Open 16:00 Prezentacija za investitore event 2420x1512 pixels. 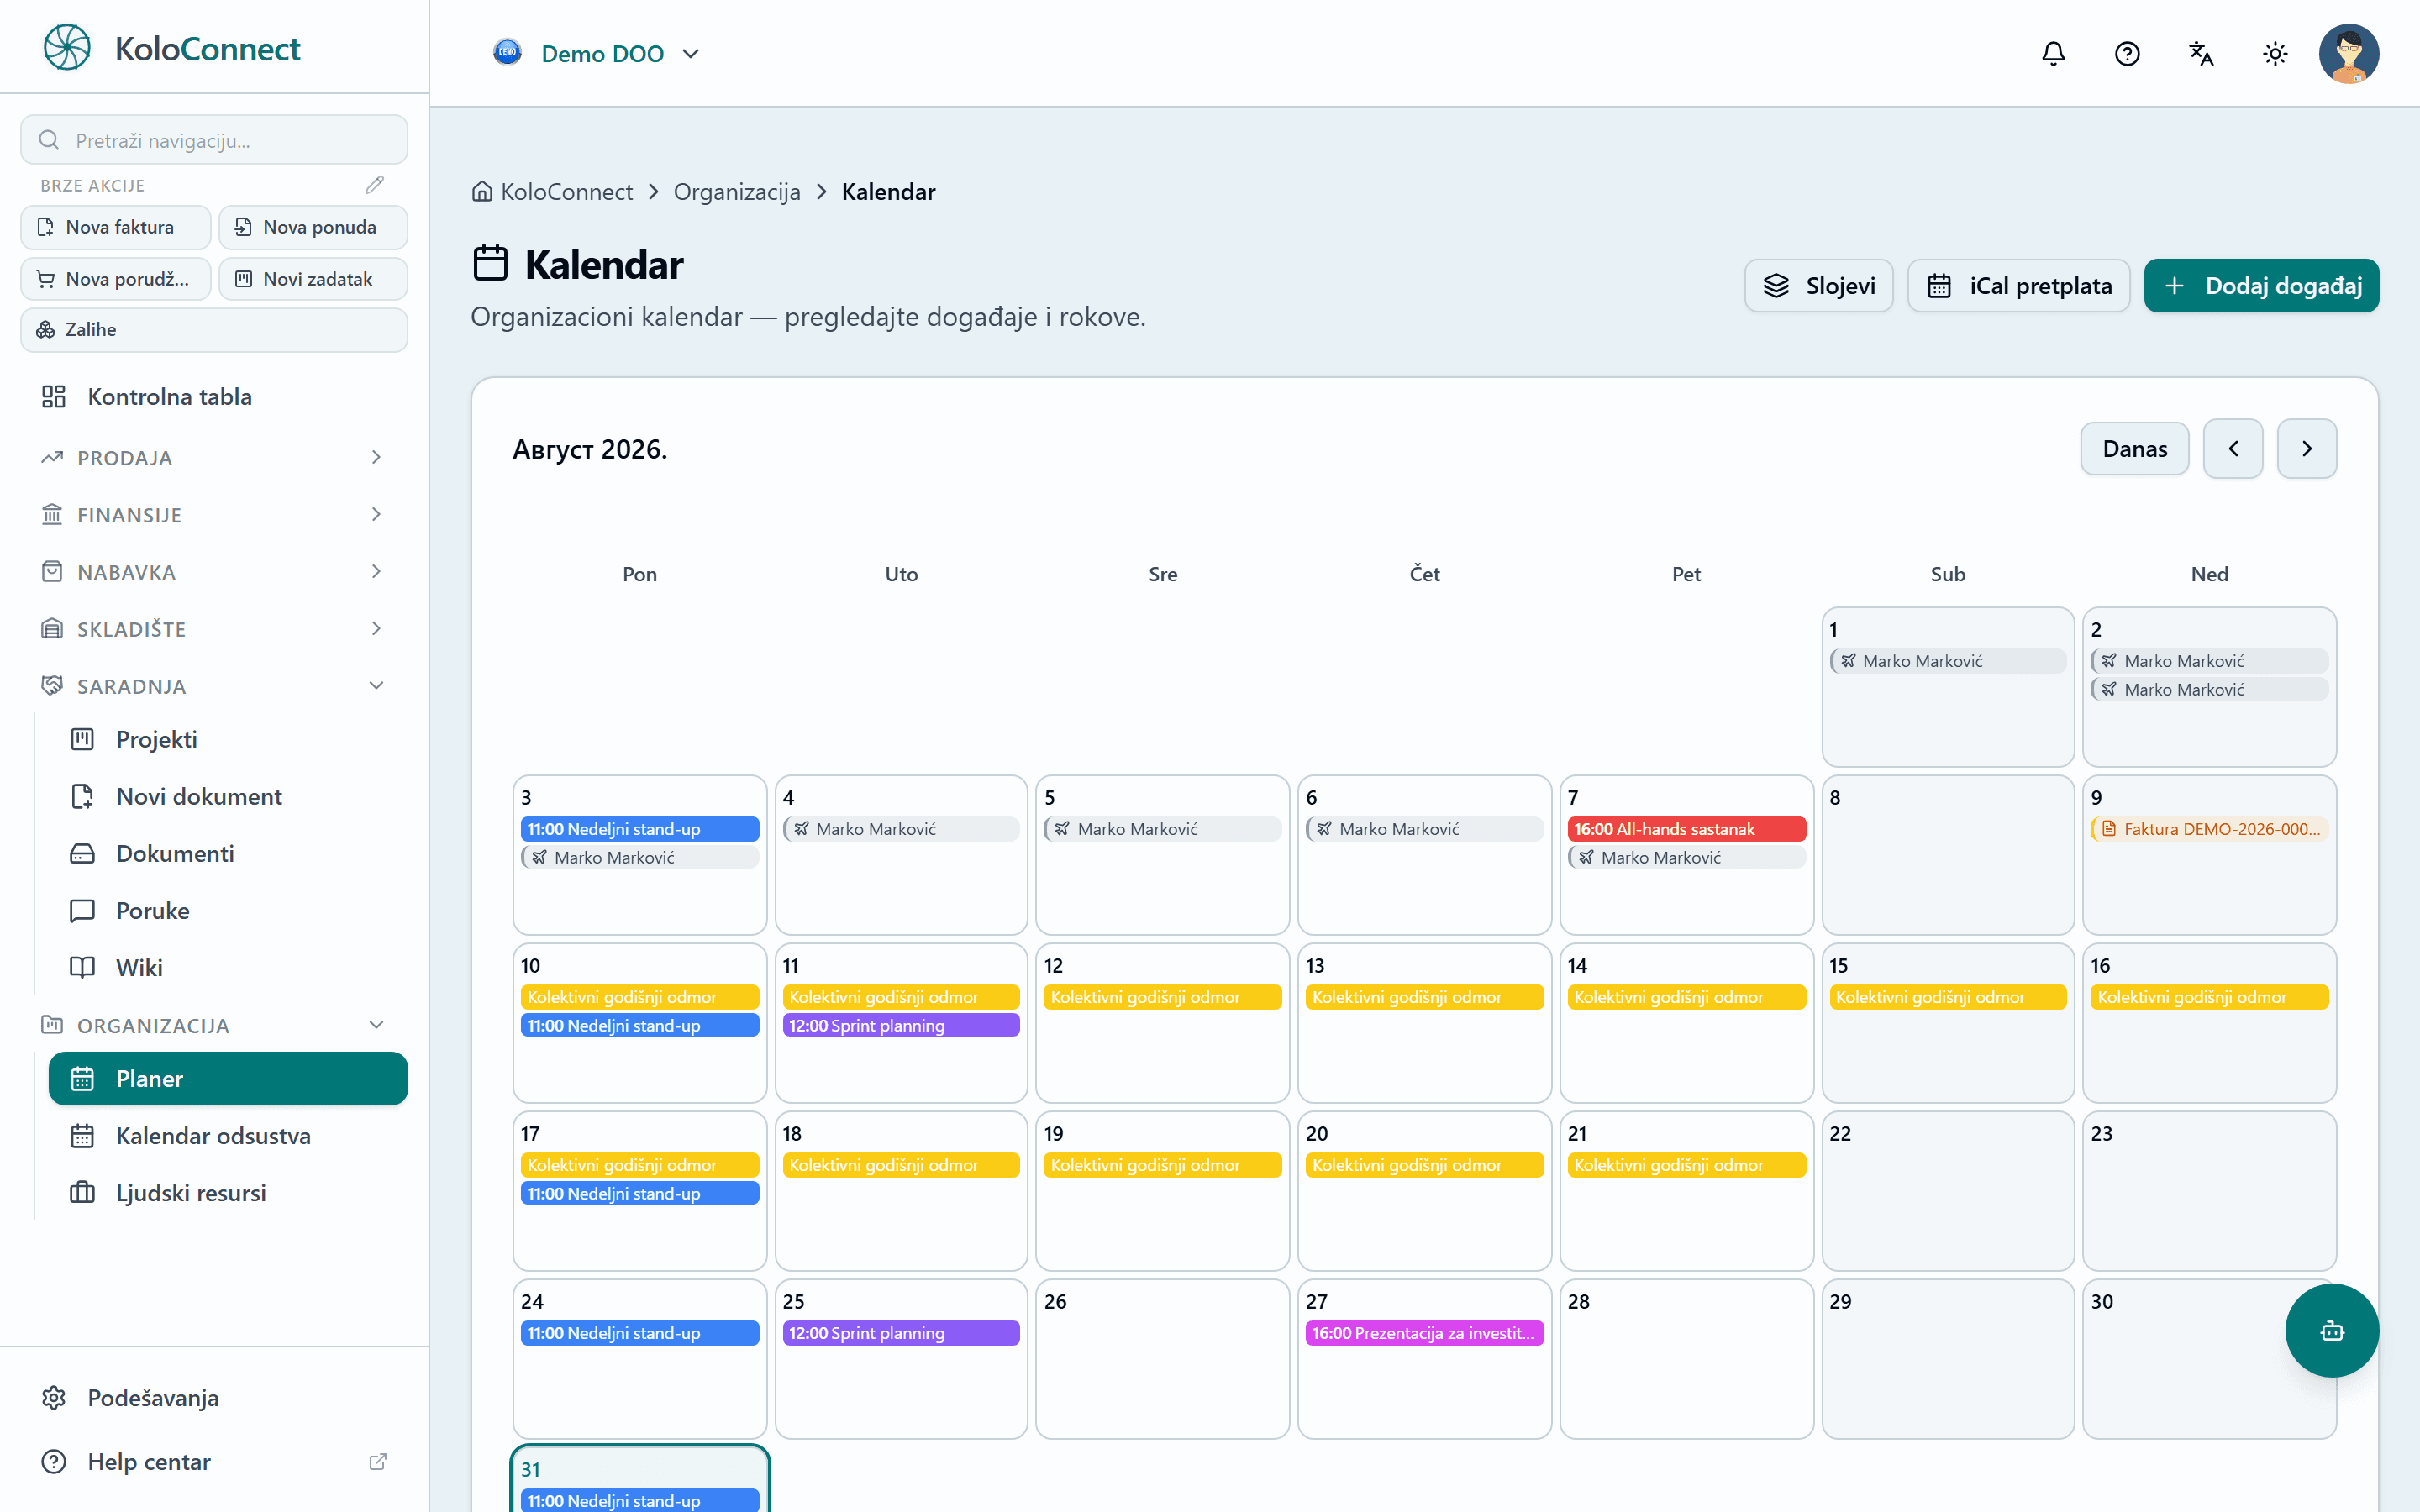click(1424, 1333)
